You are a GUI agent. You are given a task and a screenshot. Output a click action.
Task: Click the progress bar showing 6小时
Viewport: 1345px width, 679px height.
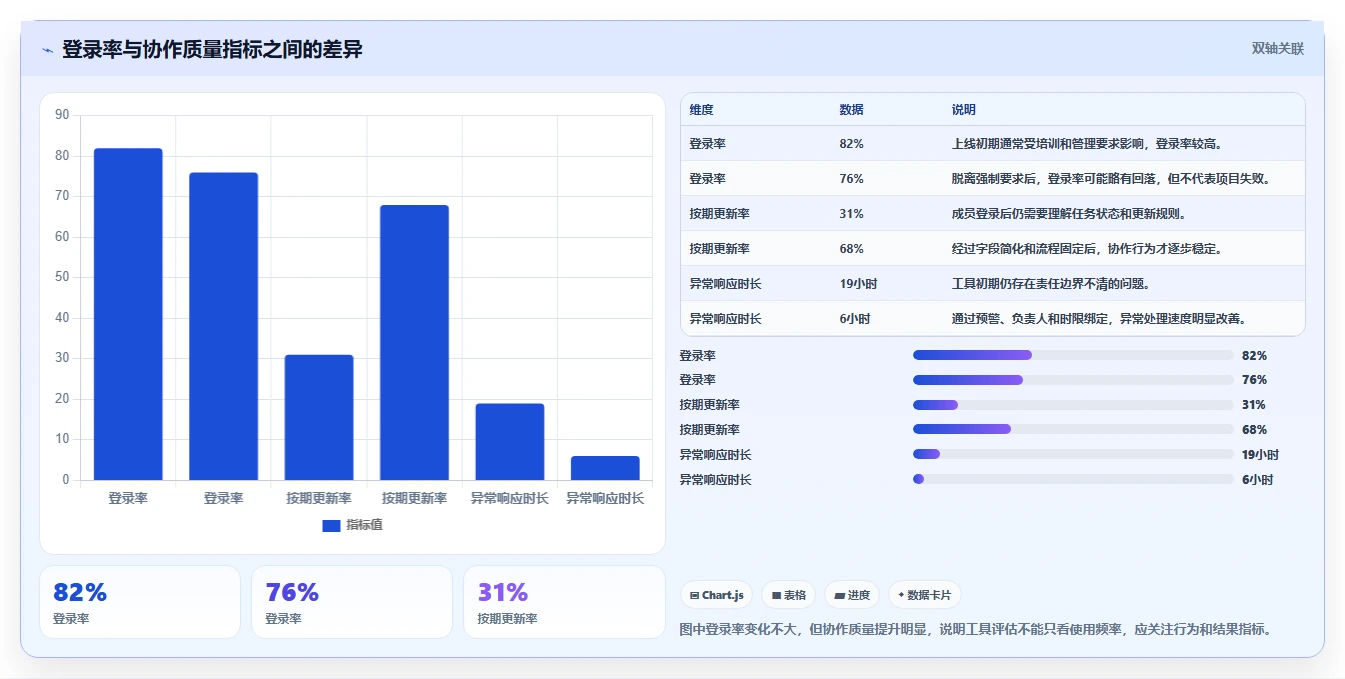click(x=1073, y=479)
